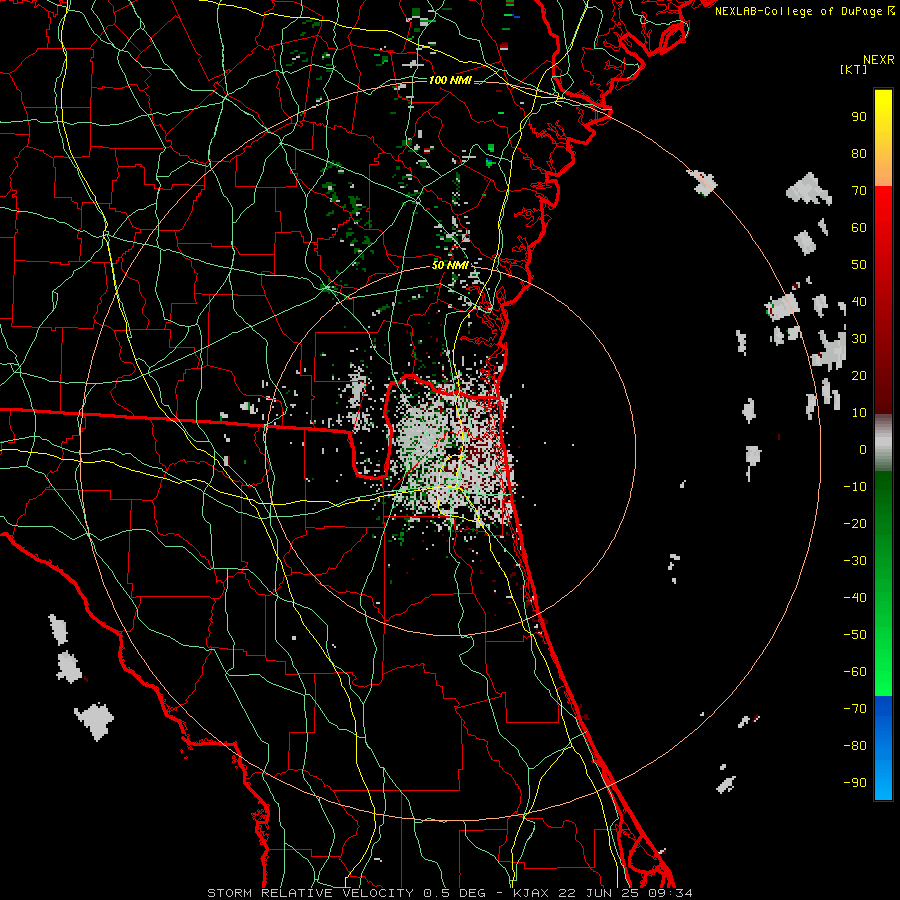
Task: Click the Storm Relative Velocity KJAX caption
Action: tap(449, 893)
